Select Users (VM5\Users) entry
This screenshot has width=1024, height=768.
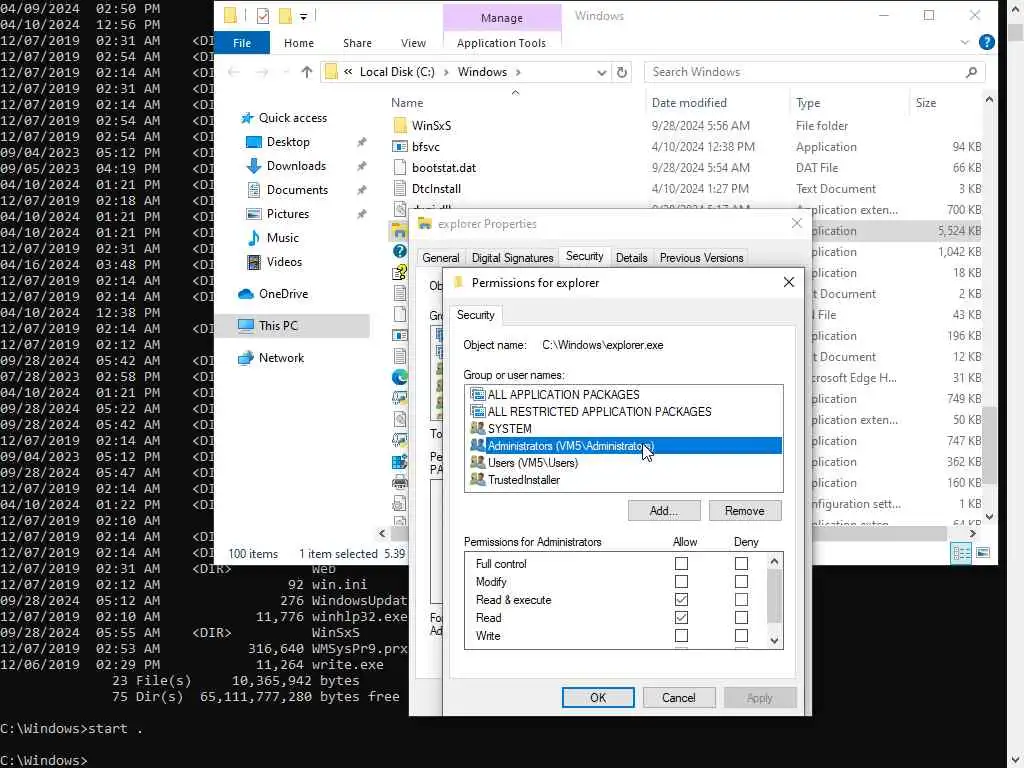coord(624,463)
